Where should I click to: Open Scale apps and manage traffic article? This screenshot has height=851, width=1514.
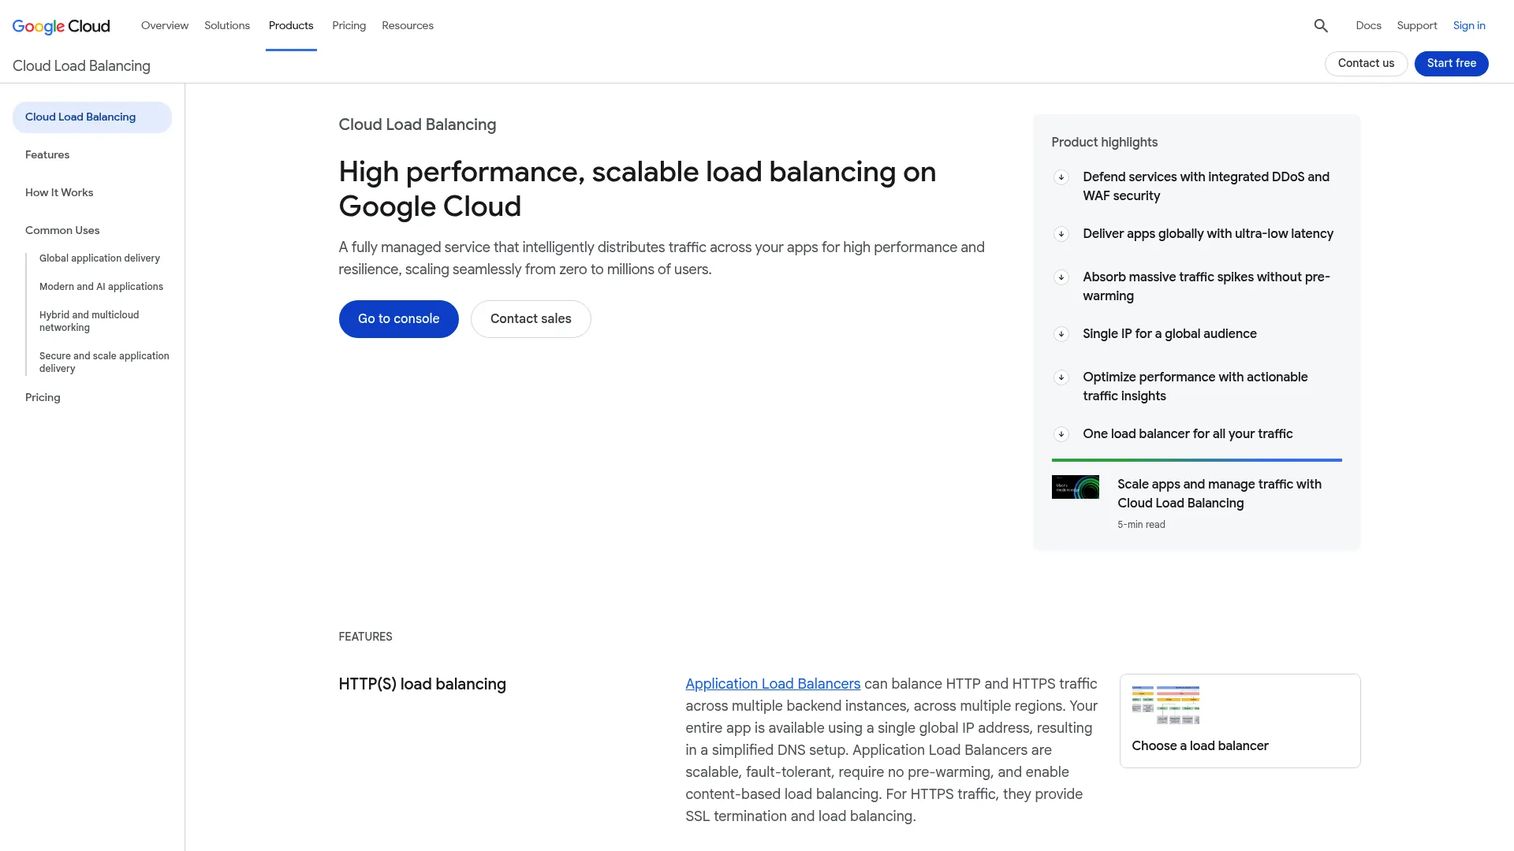click(x=1219, y=493)
